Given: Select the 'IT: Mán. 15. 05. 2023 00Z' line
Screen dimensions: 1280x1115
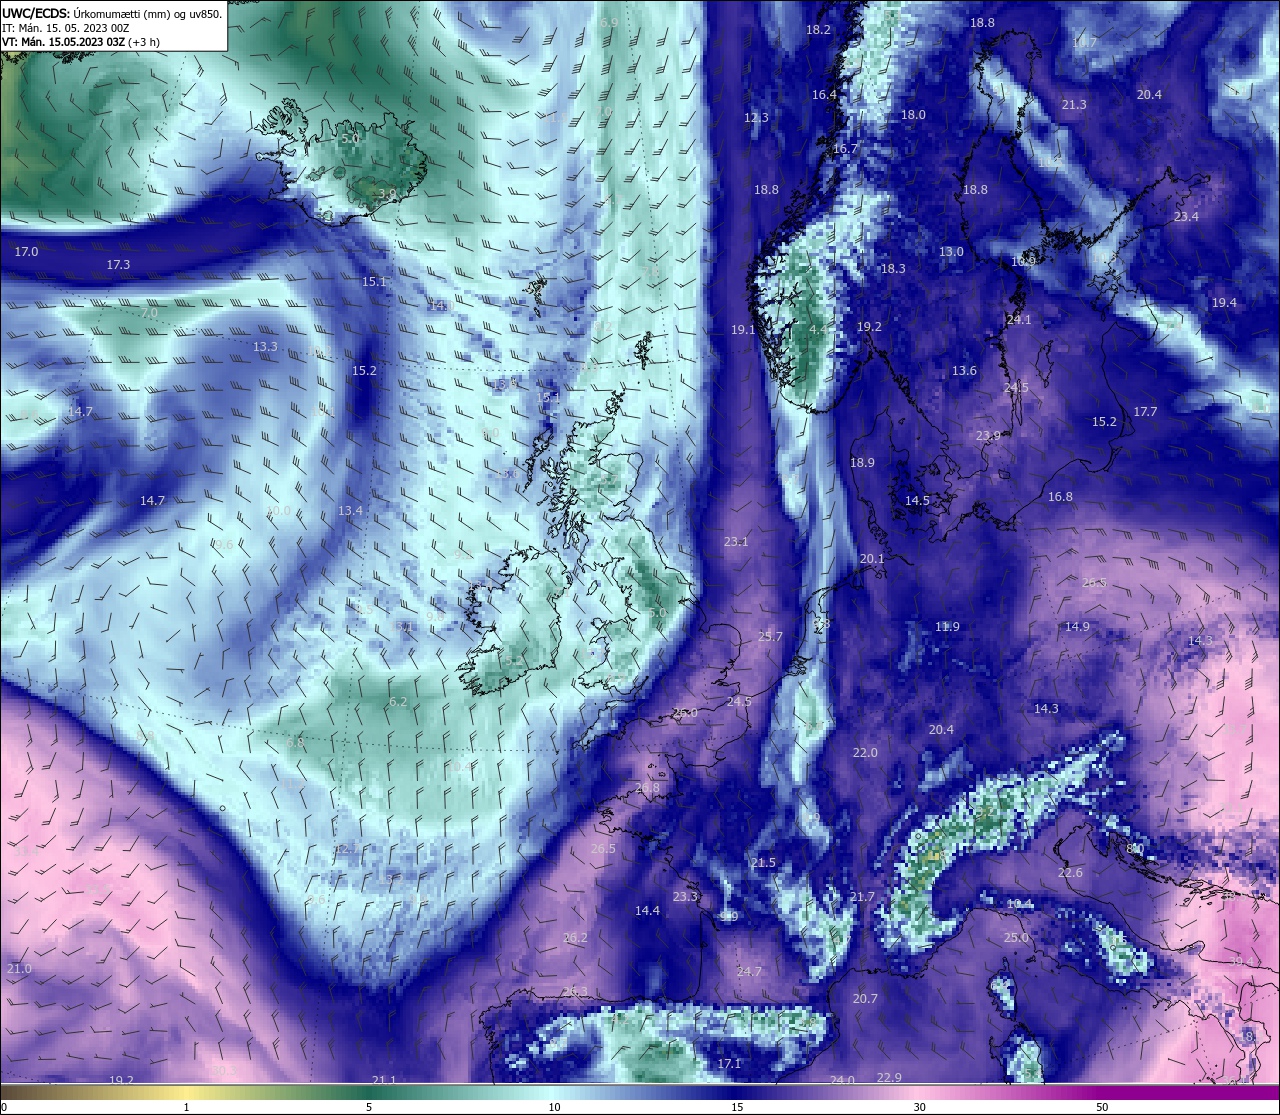Looking at the screenshot, I should coord(65,28).
